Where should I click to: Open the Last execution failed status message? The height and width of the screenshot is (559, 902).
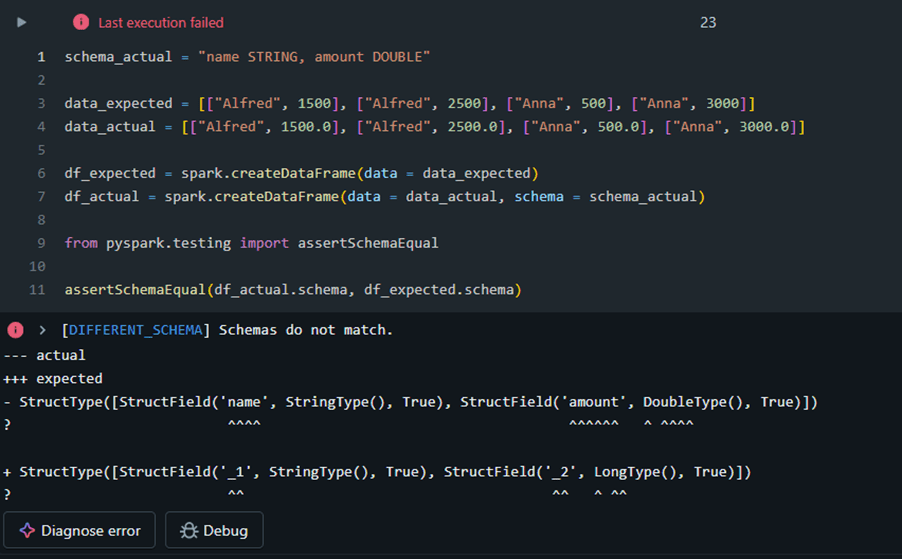click(x=160, y=22)
